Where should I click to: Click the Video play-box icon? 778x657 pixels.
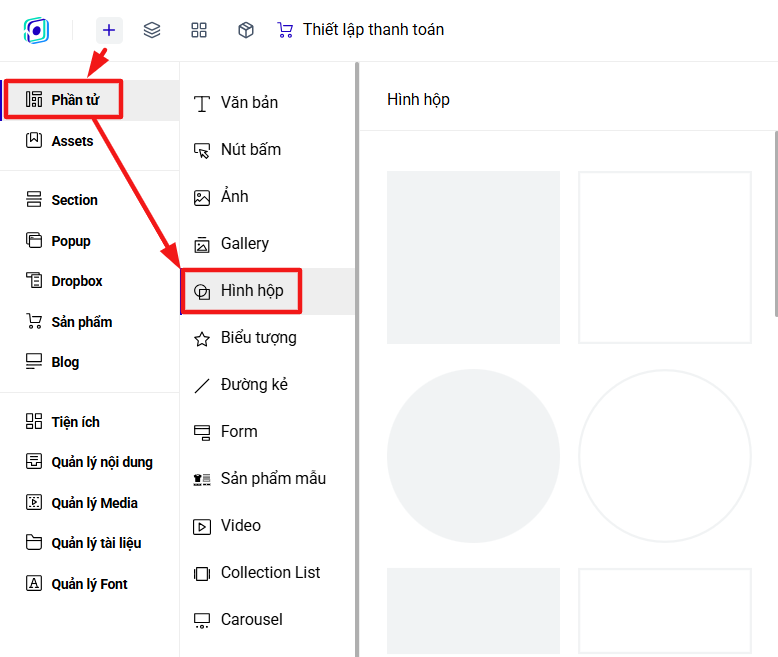point(201,526)
